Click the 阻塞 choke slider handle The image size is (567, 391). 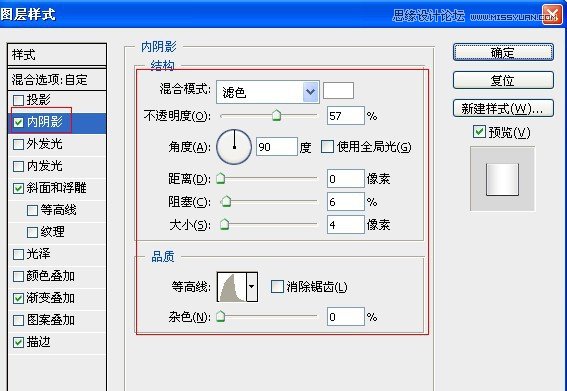point(226,201)
